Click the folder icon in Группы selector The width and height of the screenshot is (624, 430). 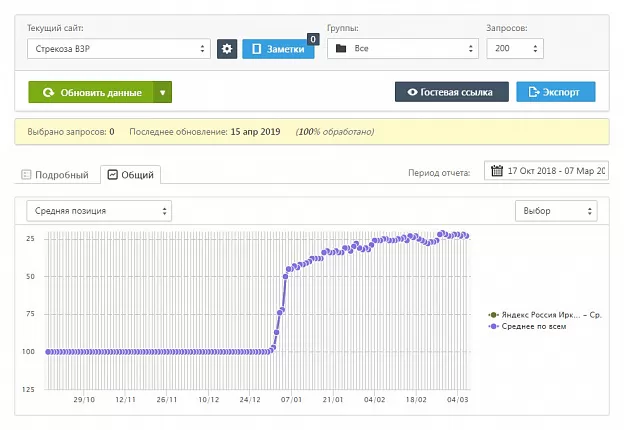coord(341,49)
